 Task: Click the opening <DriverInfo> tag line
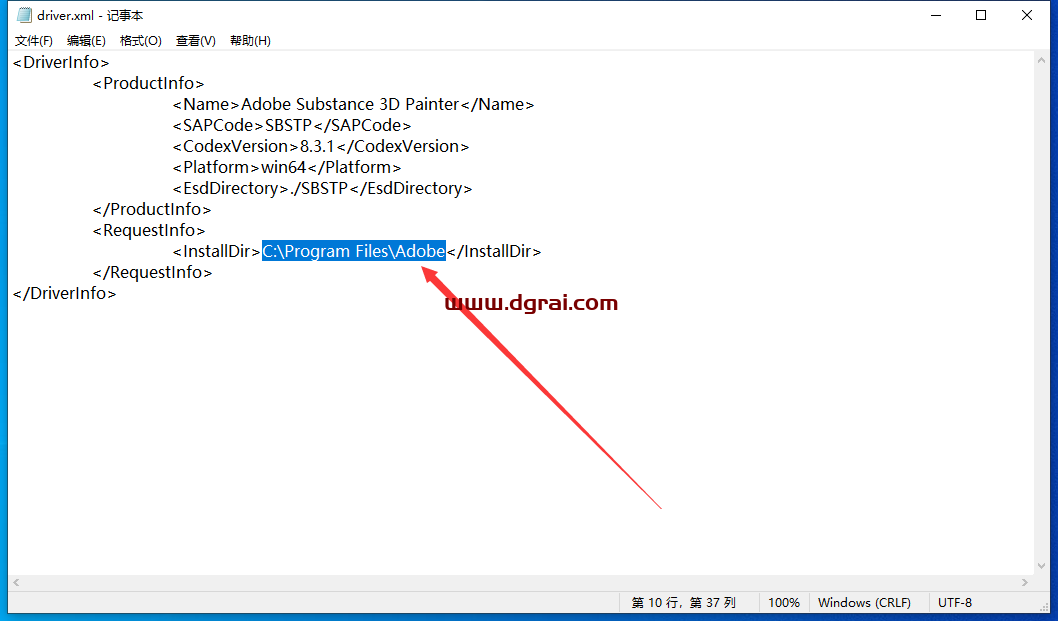[61, 62]
